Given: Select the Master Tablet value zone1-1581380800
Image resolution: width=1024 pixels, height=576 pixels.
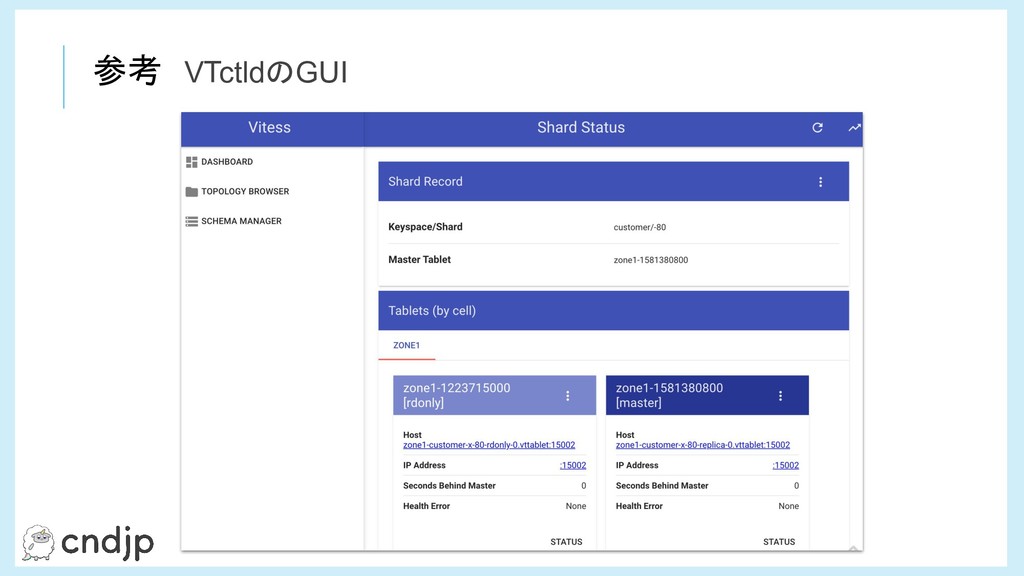Looking at the screenshot, I should (650, 260).
